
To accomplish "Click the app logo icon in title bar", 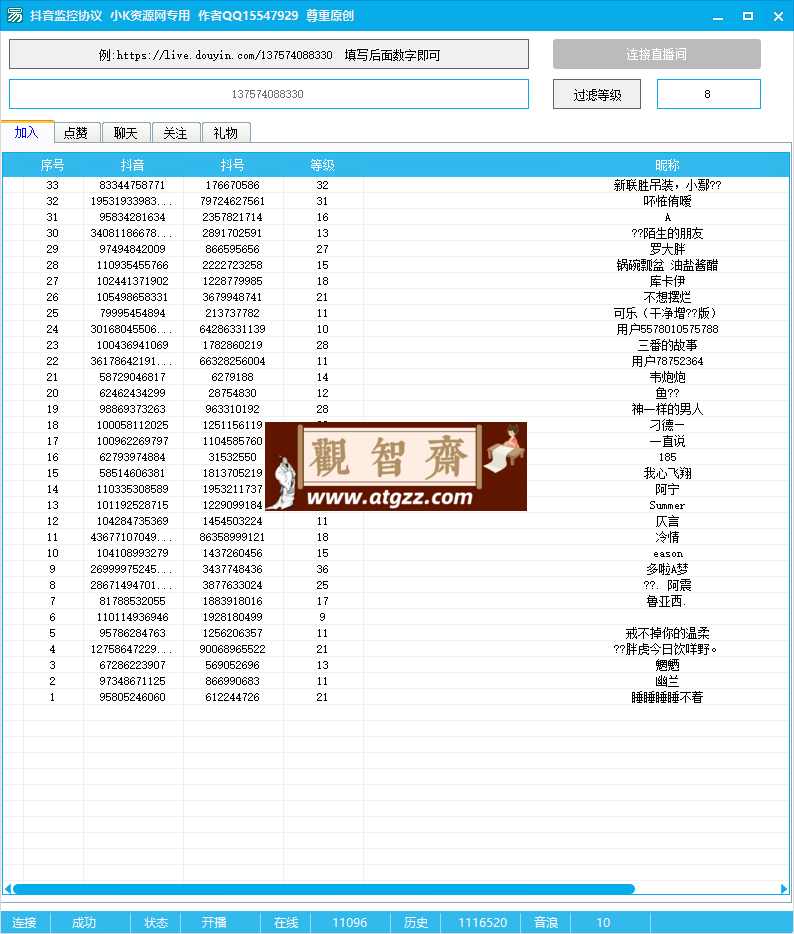I will click(x=14, y=15).
